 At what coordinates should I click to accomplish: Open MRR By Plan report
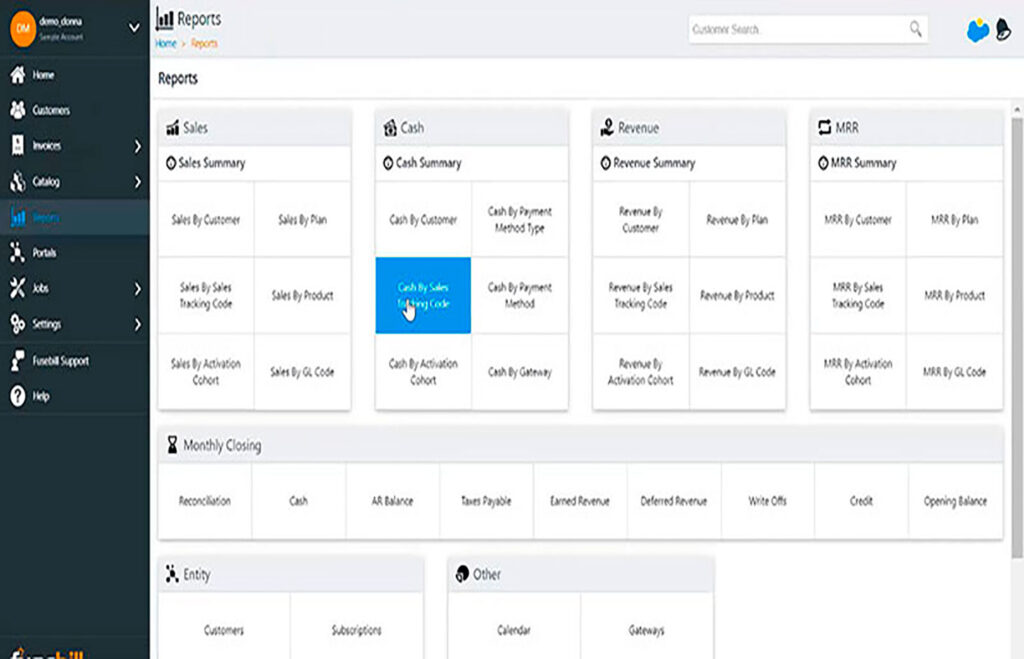coord(955,219)
